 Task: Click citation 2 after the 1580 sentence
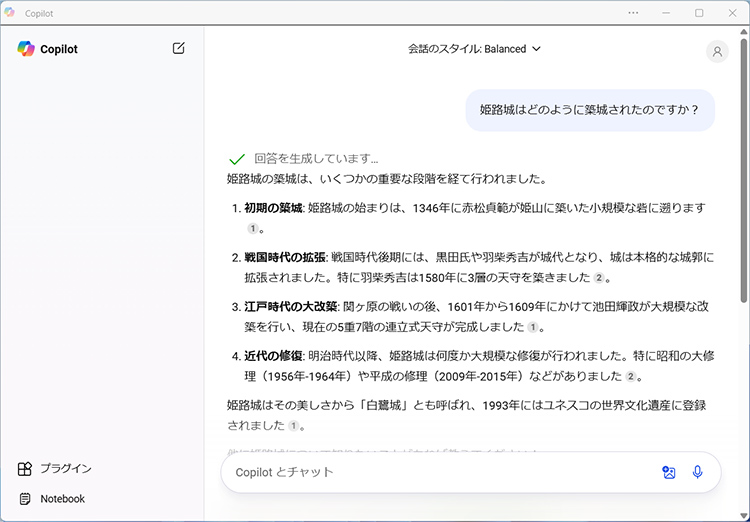point(599,278)
